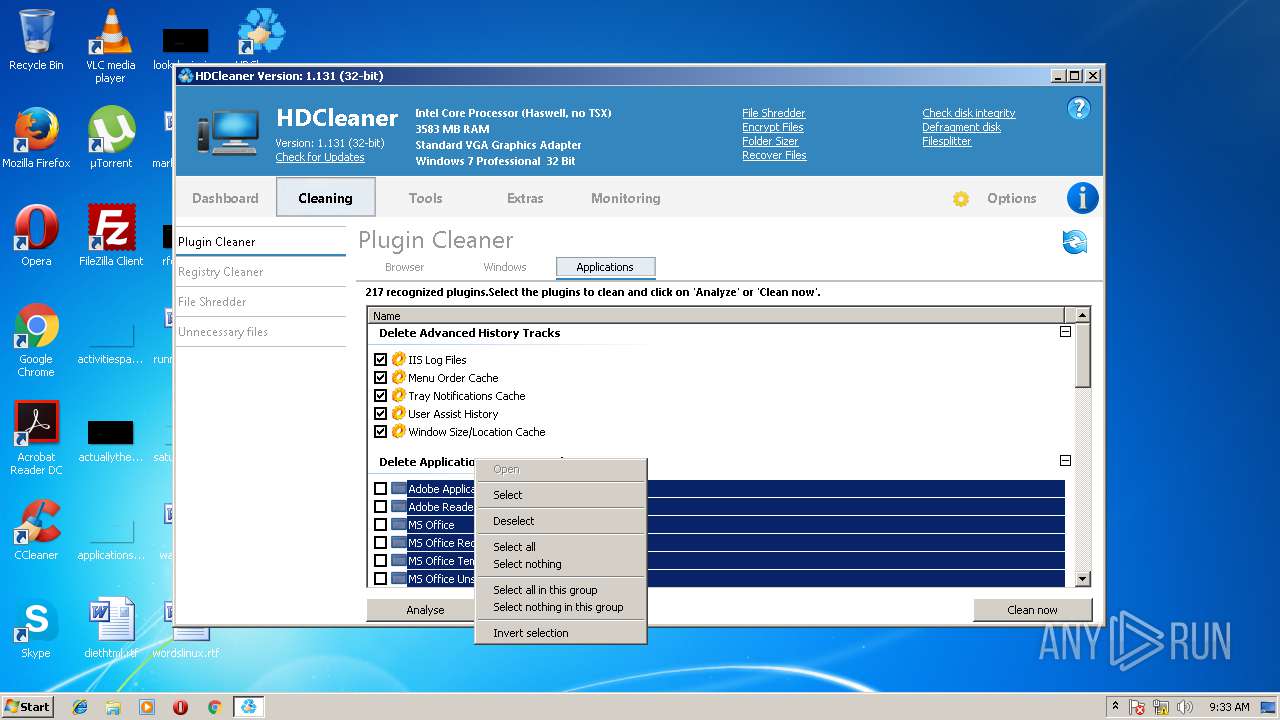Click the User Assist History plugin icon
The width and height of the screenshot is (1280, 720).
(399, 413)
